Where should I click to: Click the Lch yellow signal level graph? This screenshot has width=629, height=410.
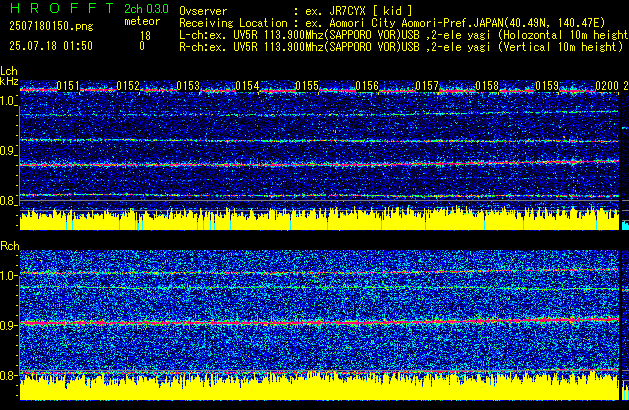point(319,220)
